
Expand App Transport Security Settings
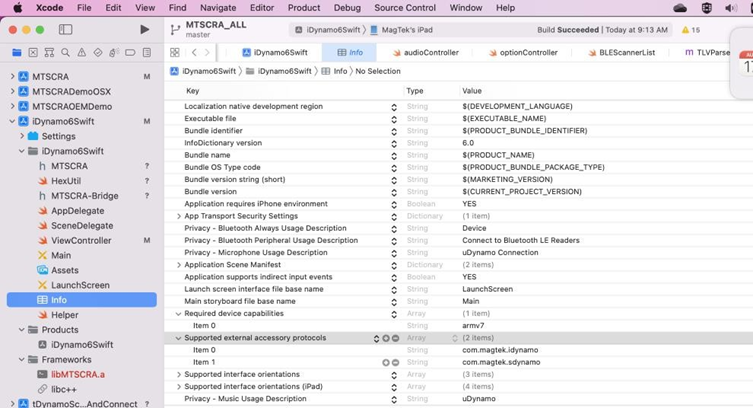point(179,216)
